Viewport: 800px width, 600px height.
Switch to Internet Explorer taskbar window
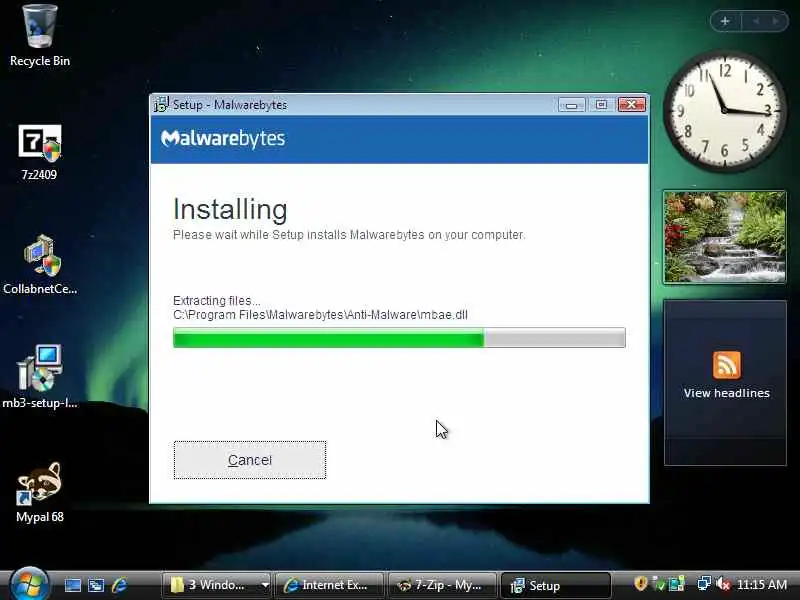tap(329, 585)
